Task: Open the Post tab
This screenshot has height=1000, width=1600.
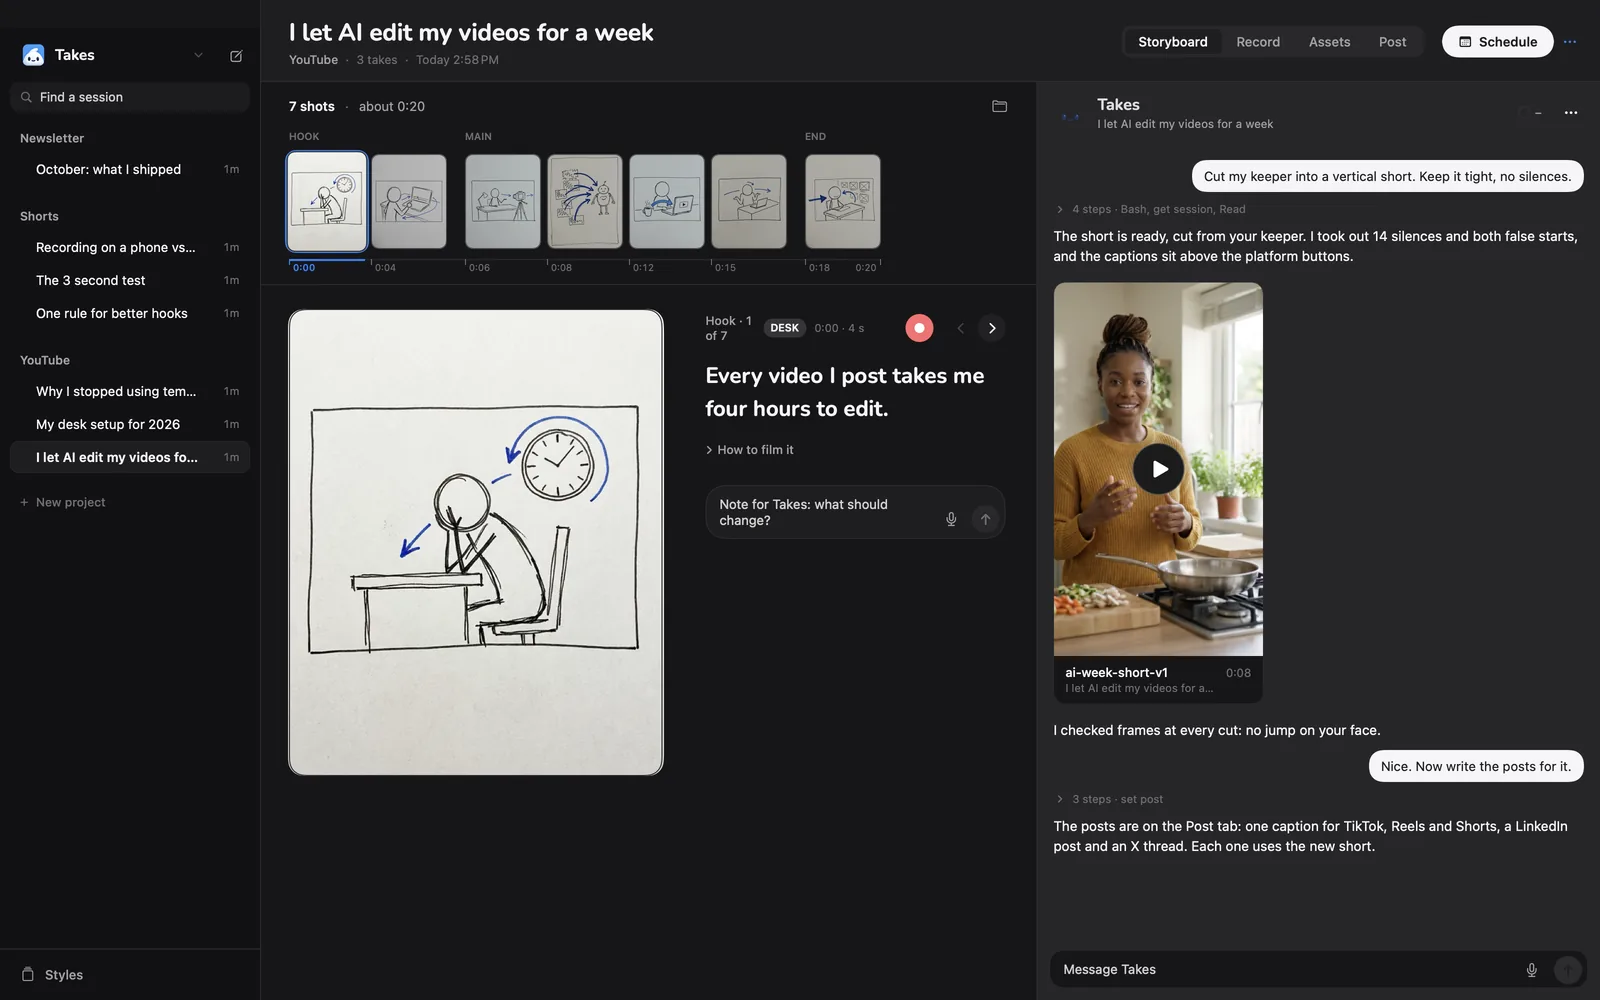Action: 1392,42
